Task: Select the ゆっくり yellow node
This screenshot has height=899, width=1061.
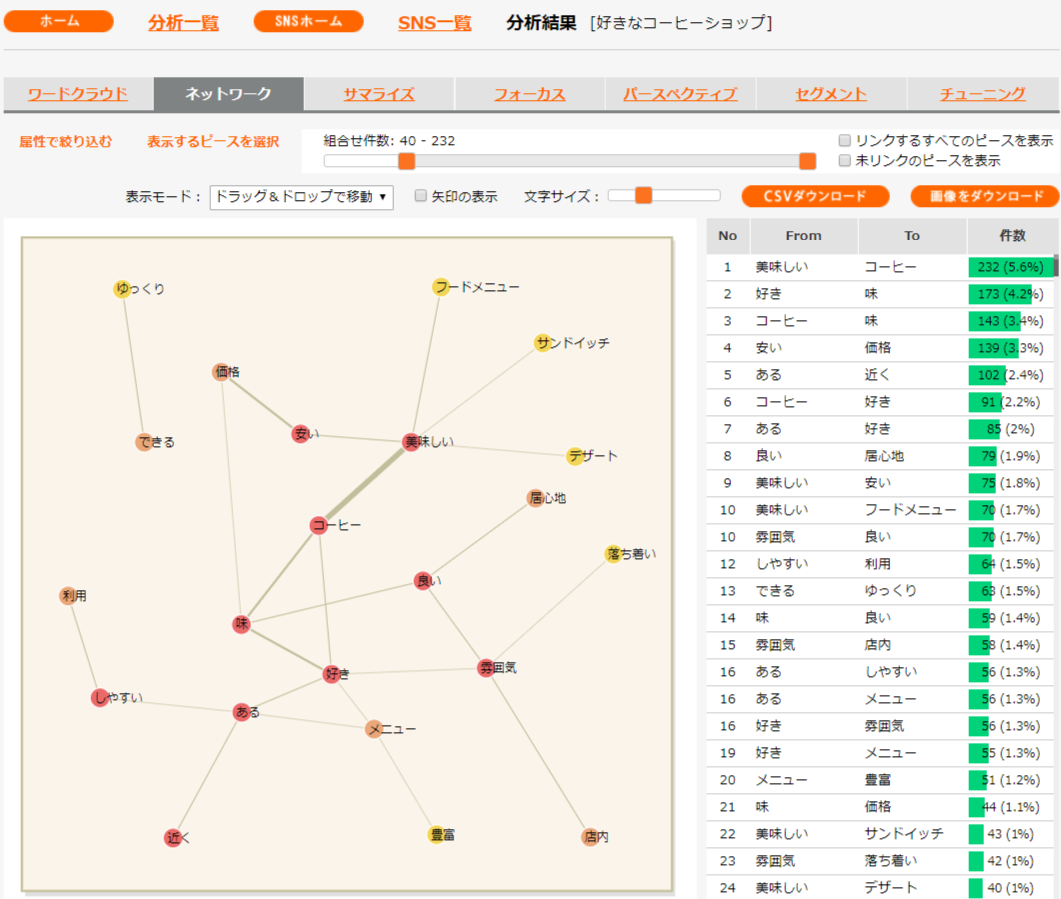Action: pos(123,289)
